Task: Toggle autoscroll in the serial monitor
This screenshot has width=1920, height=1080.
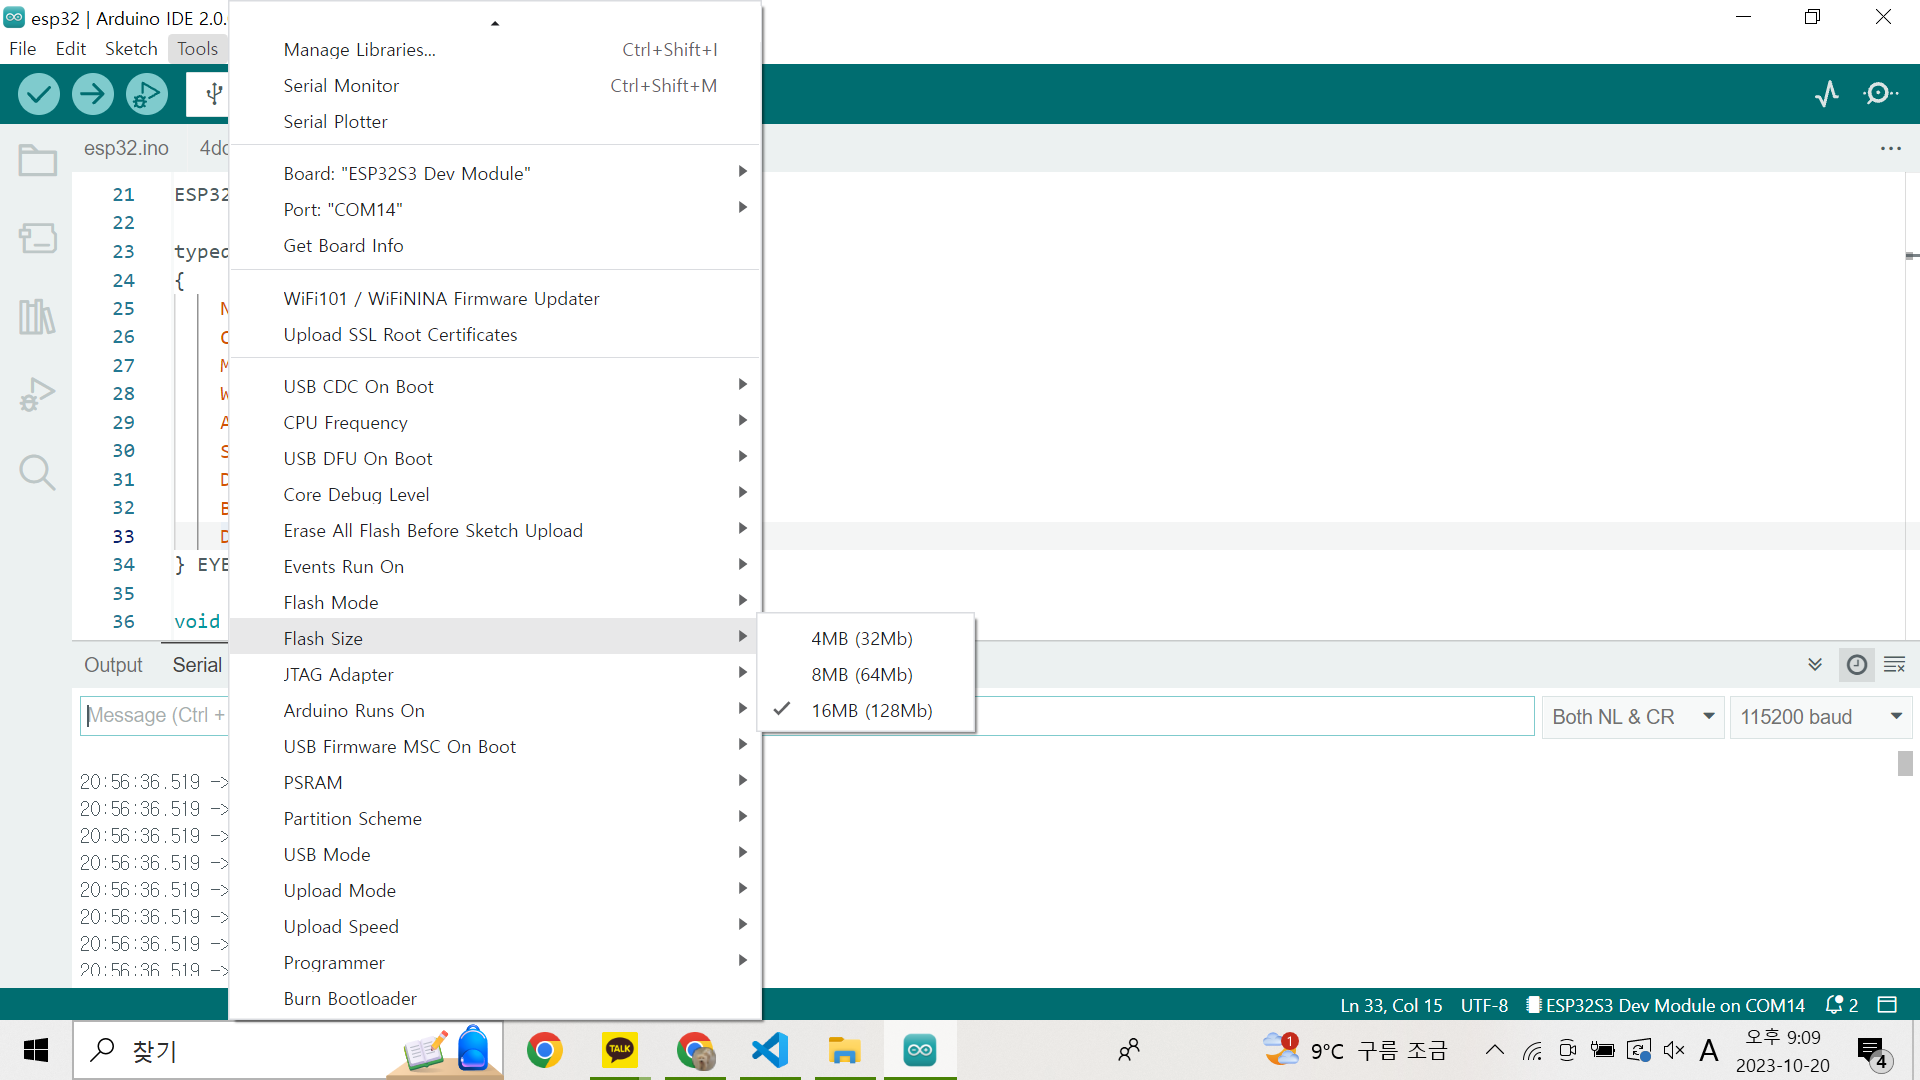Action: pyautogui.click(x=1815, y=665)
